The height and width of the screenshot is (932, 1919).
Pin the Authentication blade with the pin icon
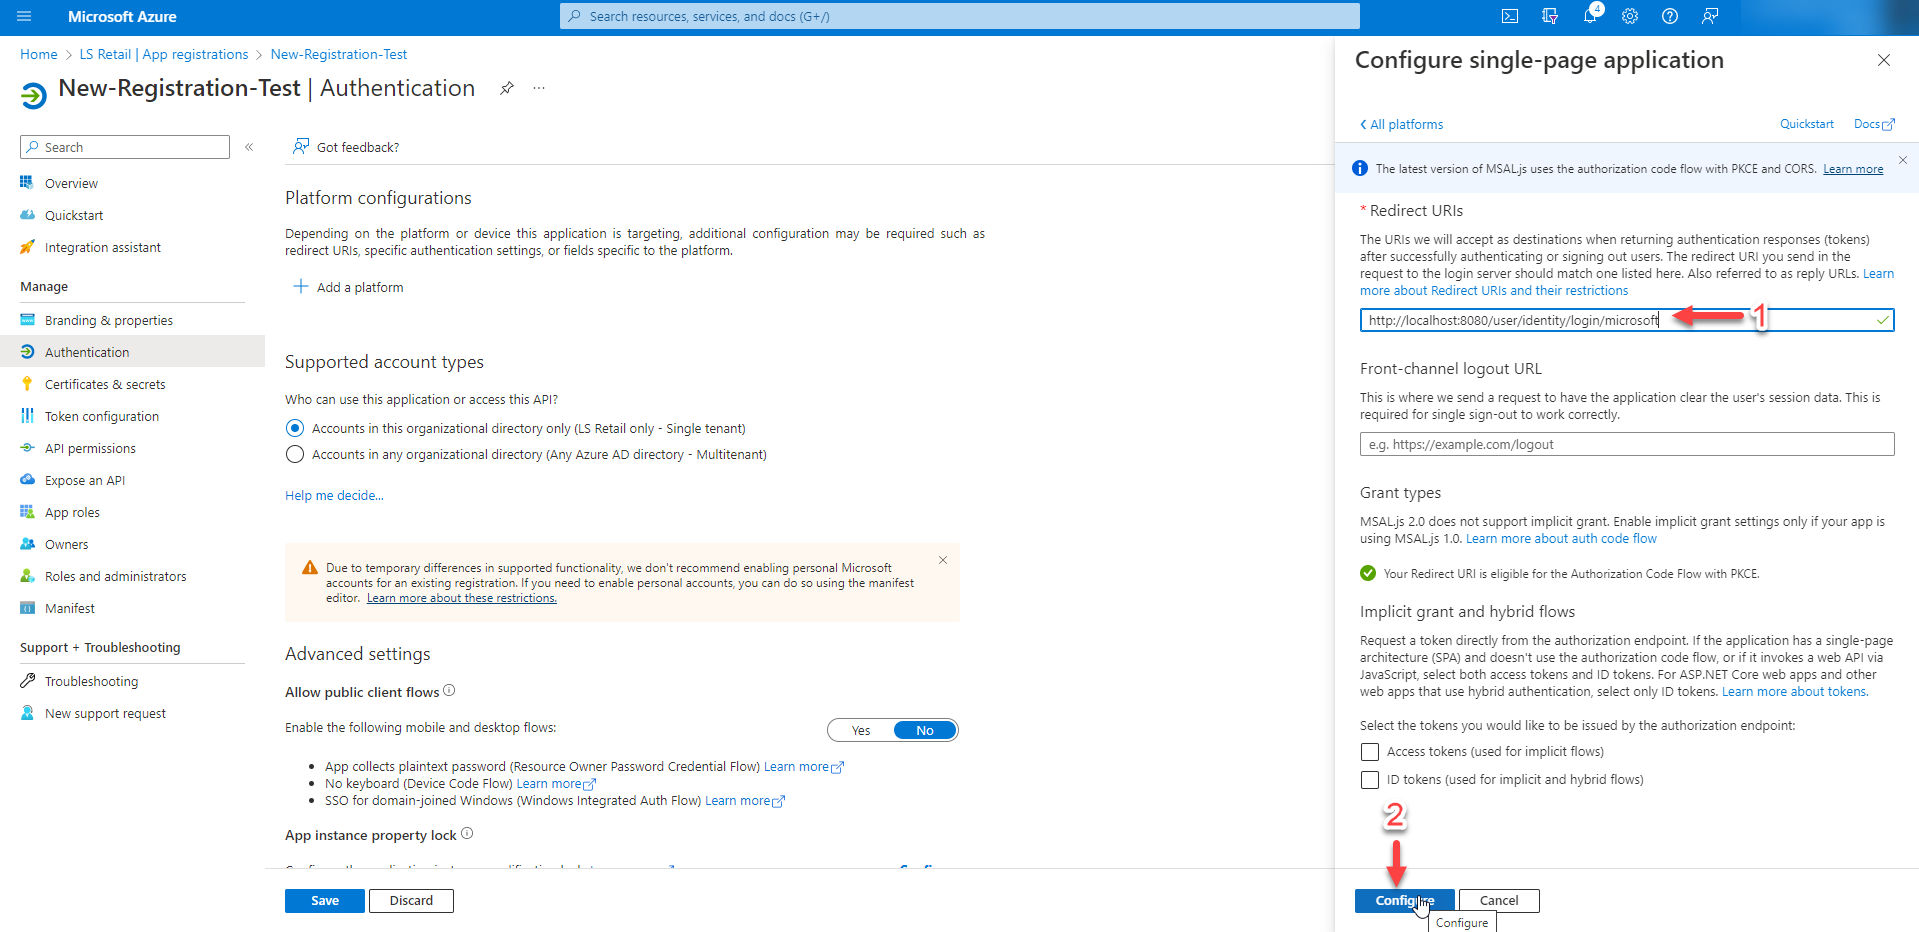point(507,88)
